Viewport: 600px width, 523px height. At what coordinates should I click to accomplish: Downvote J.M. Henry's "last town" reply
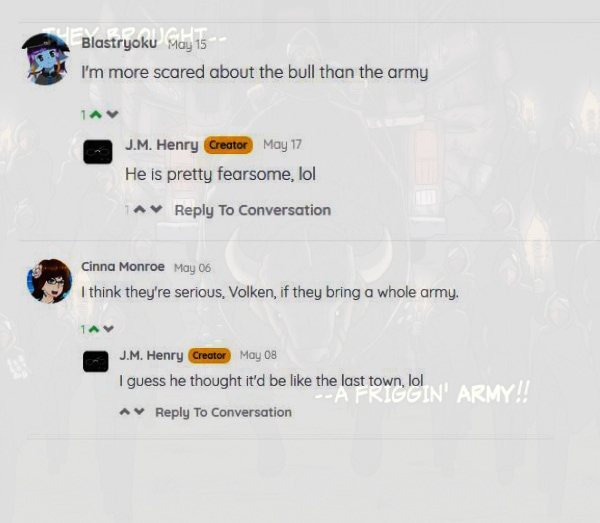pyautogui.click(x=139, y=412)
